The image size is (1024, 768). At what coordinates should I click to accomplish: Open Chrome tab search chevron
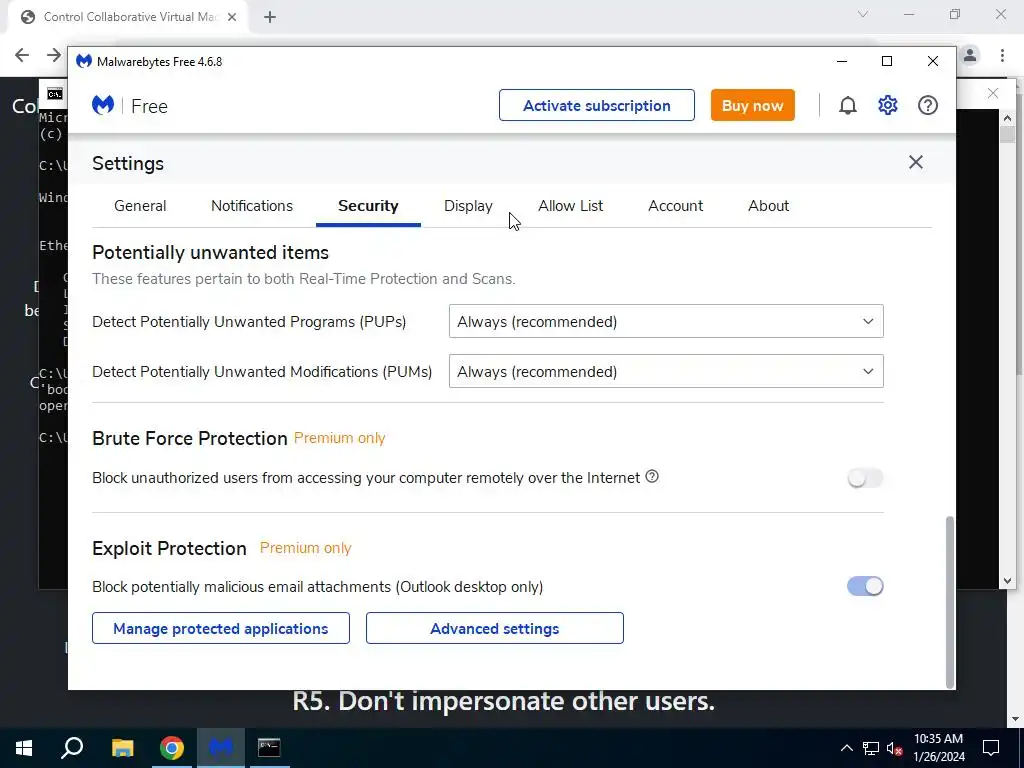[x=863, y=14]
